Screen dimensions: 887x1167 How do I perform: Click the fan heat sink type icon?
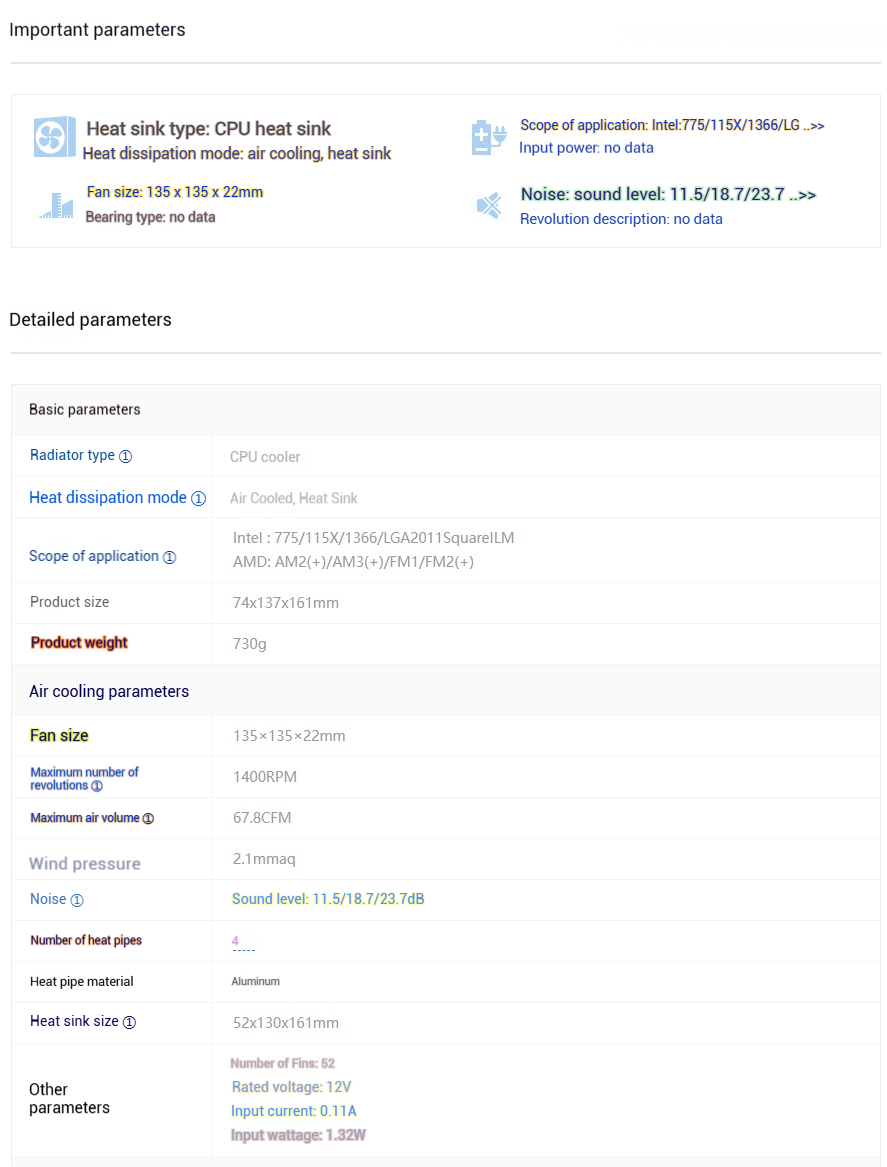(x=54, y=137)
